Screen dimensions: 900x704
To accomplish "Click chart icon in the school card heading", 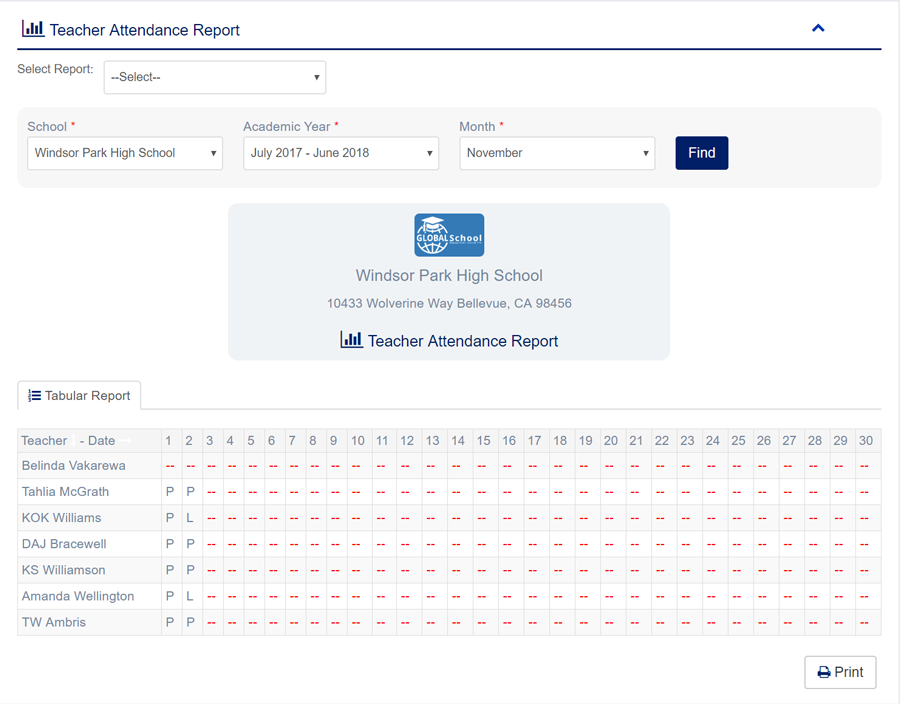I will pyautogui.click(x=351, y=340).
